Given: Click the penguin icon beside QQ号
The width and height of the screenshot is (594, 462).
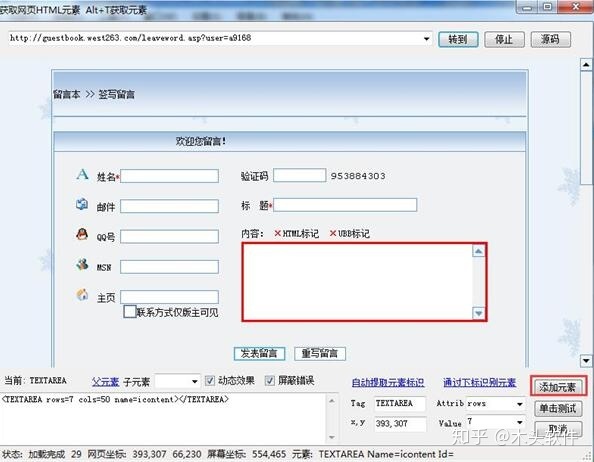Looking at the screenshot, I should tap(82, 234).
